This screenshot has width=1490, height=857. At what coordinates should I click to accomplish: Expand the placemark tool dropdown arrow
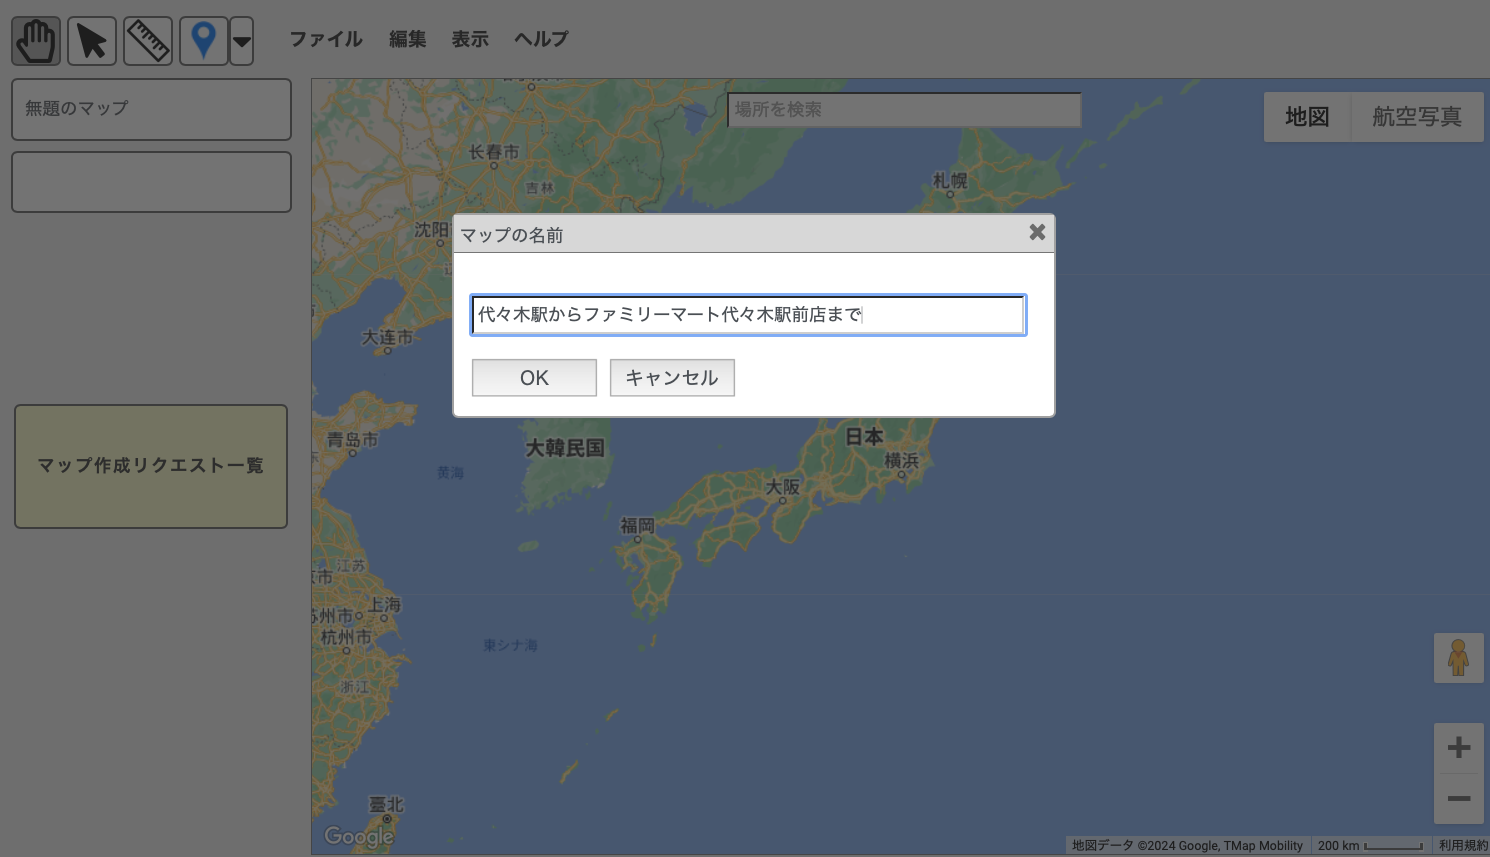pyautogui.click(x=241, y=41)
